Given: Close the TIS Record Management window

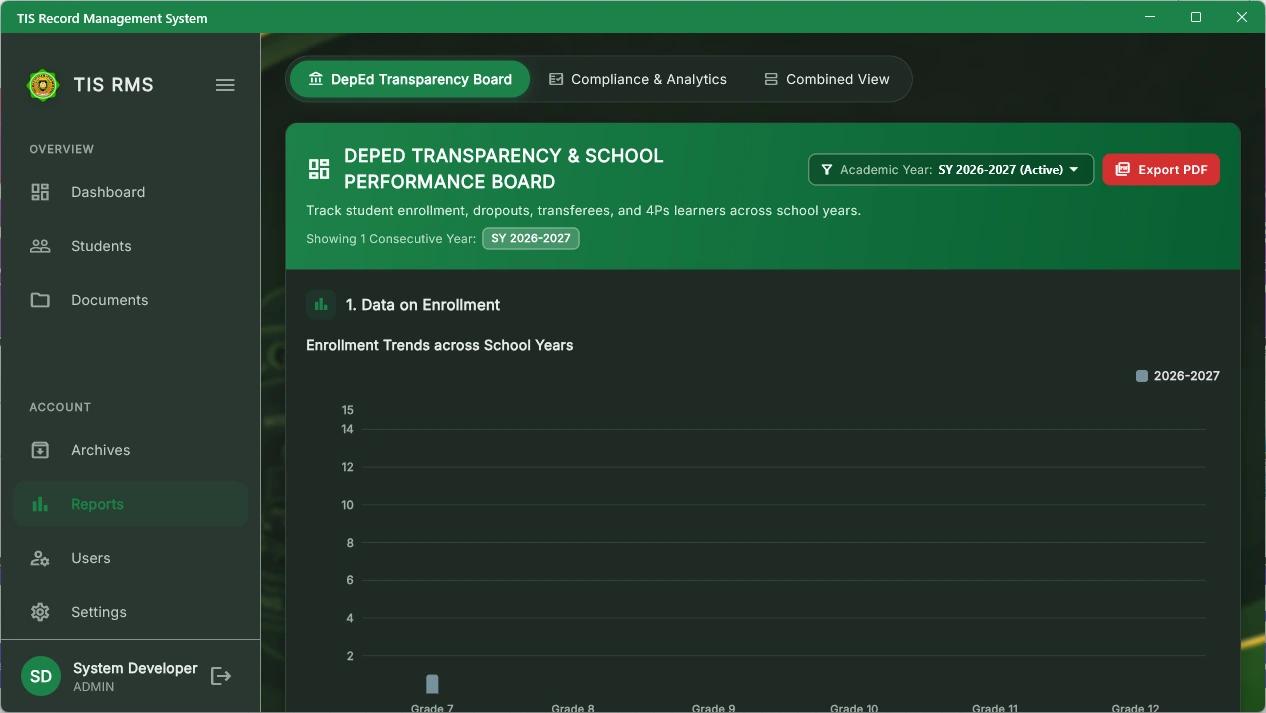Looking at the screenshot, I should (1242, 17).
